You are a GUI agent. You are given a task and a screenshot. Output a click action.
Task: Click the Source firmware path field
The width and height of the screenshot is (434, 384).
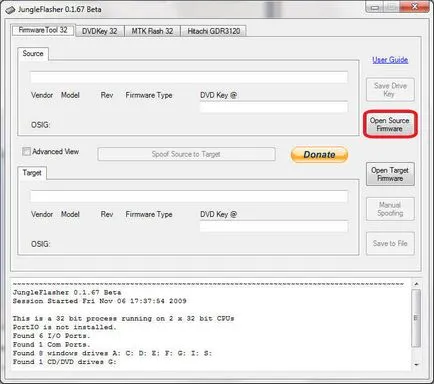189,77
